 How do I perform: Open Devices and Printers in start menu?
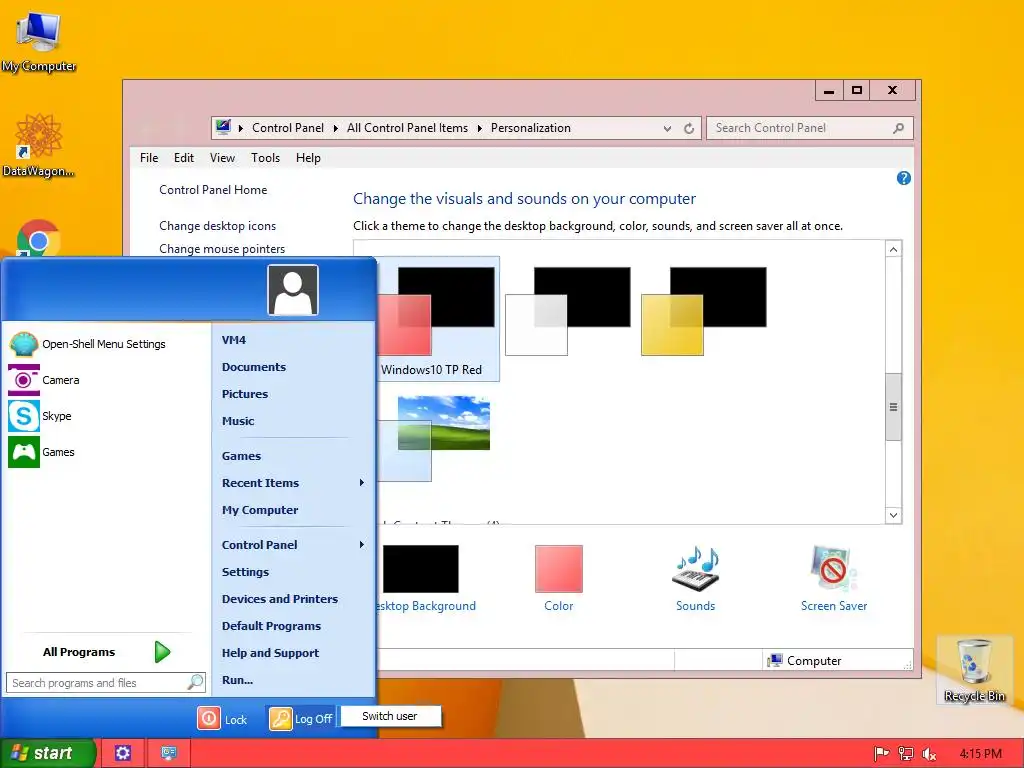[280, 599]
